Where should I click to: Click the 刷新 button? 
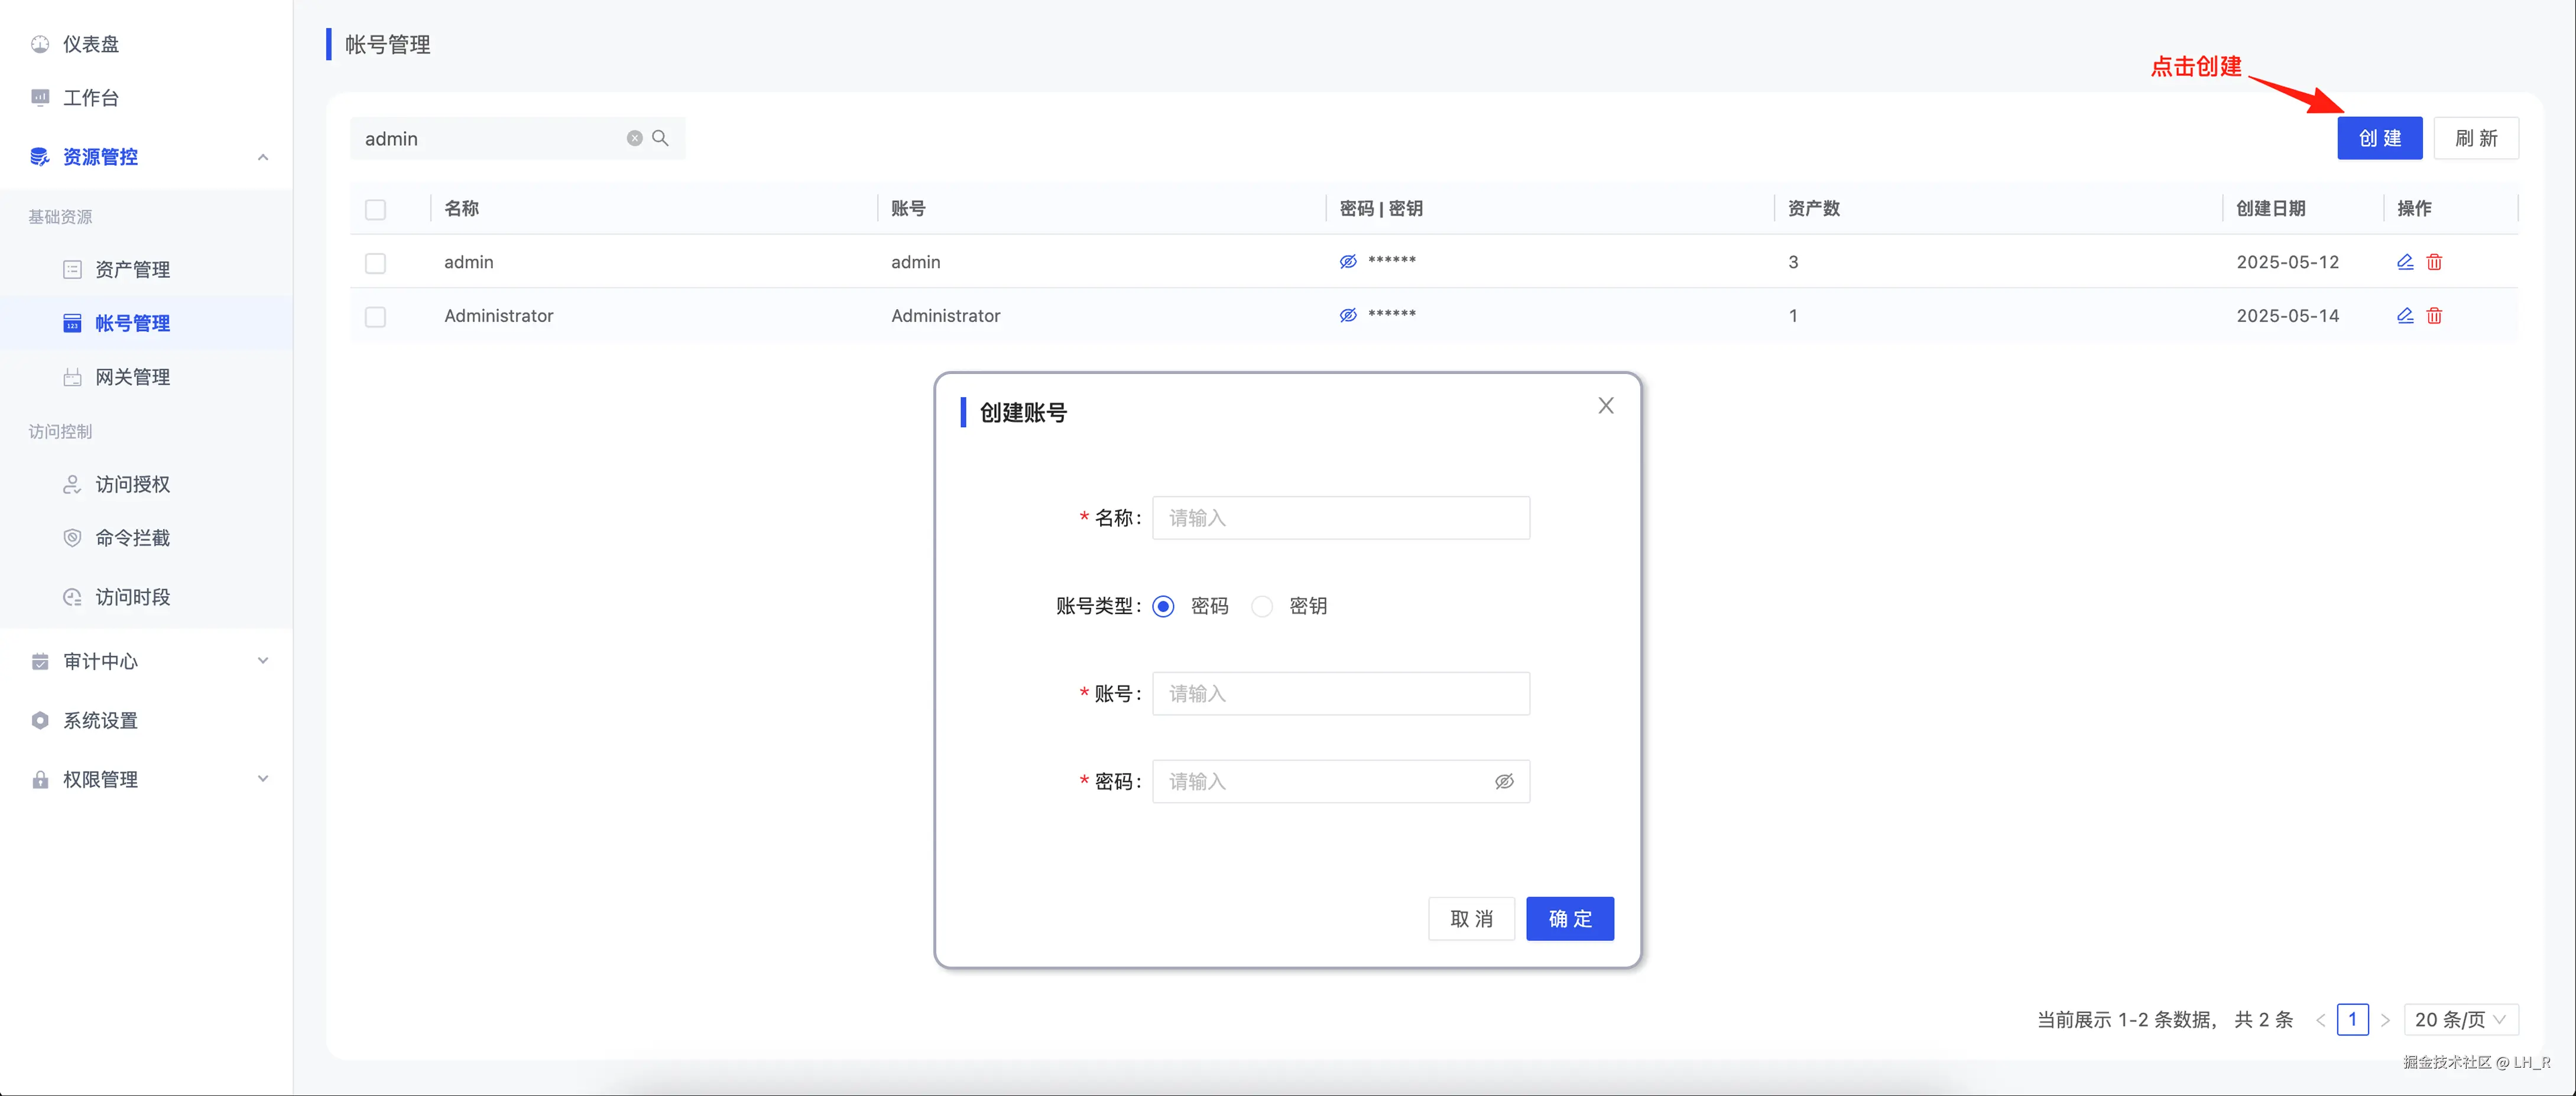[x=2475, y=138]
